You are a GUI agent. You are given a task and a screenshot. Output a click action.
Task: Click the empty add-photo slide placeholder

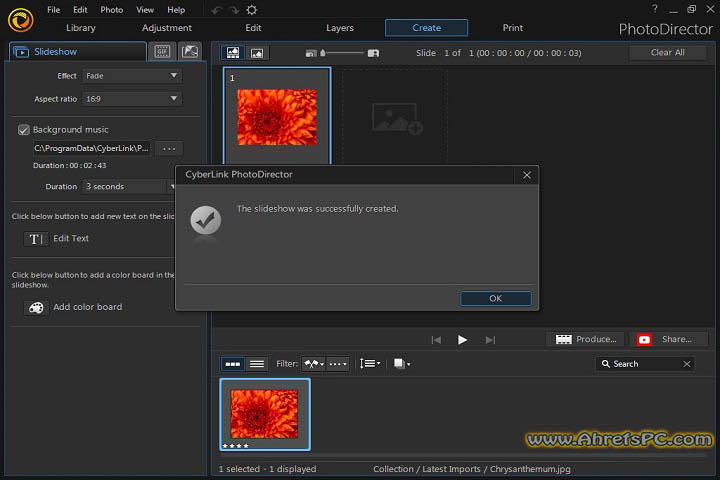pyautogui.click(x=395, y=118)
